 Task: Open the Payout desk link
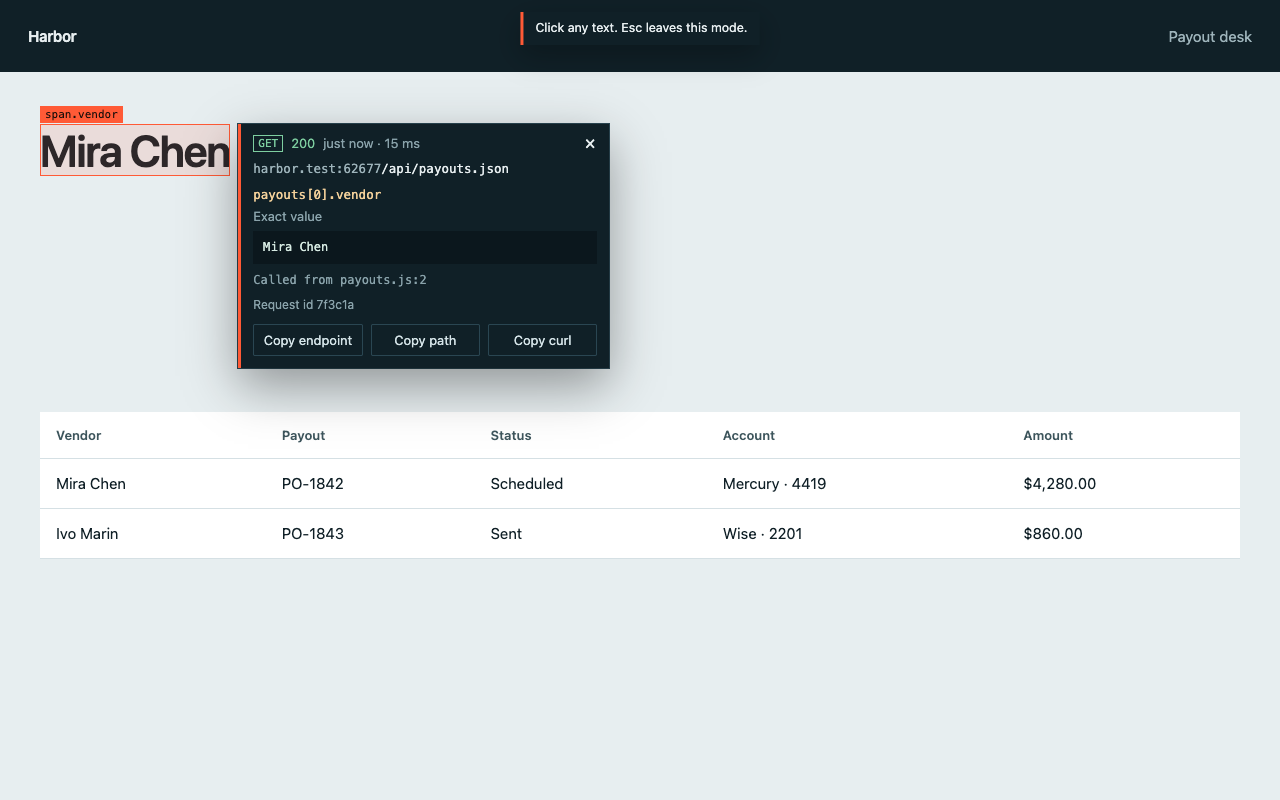(x=1210, y=36)
